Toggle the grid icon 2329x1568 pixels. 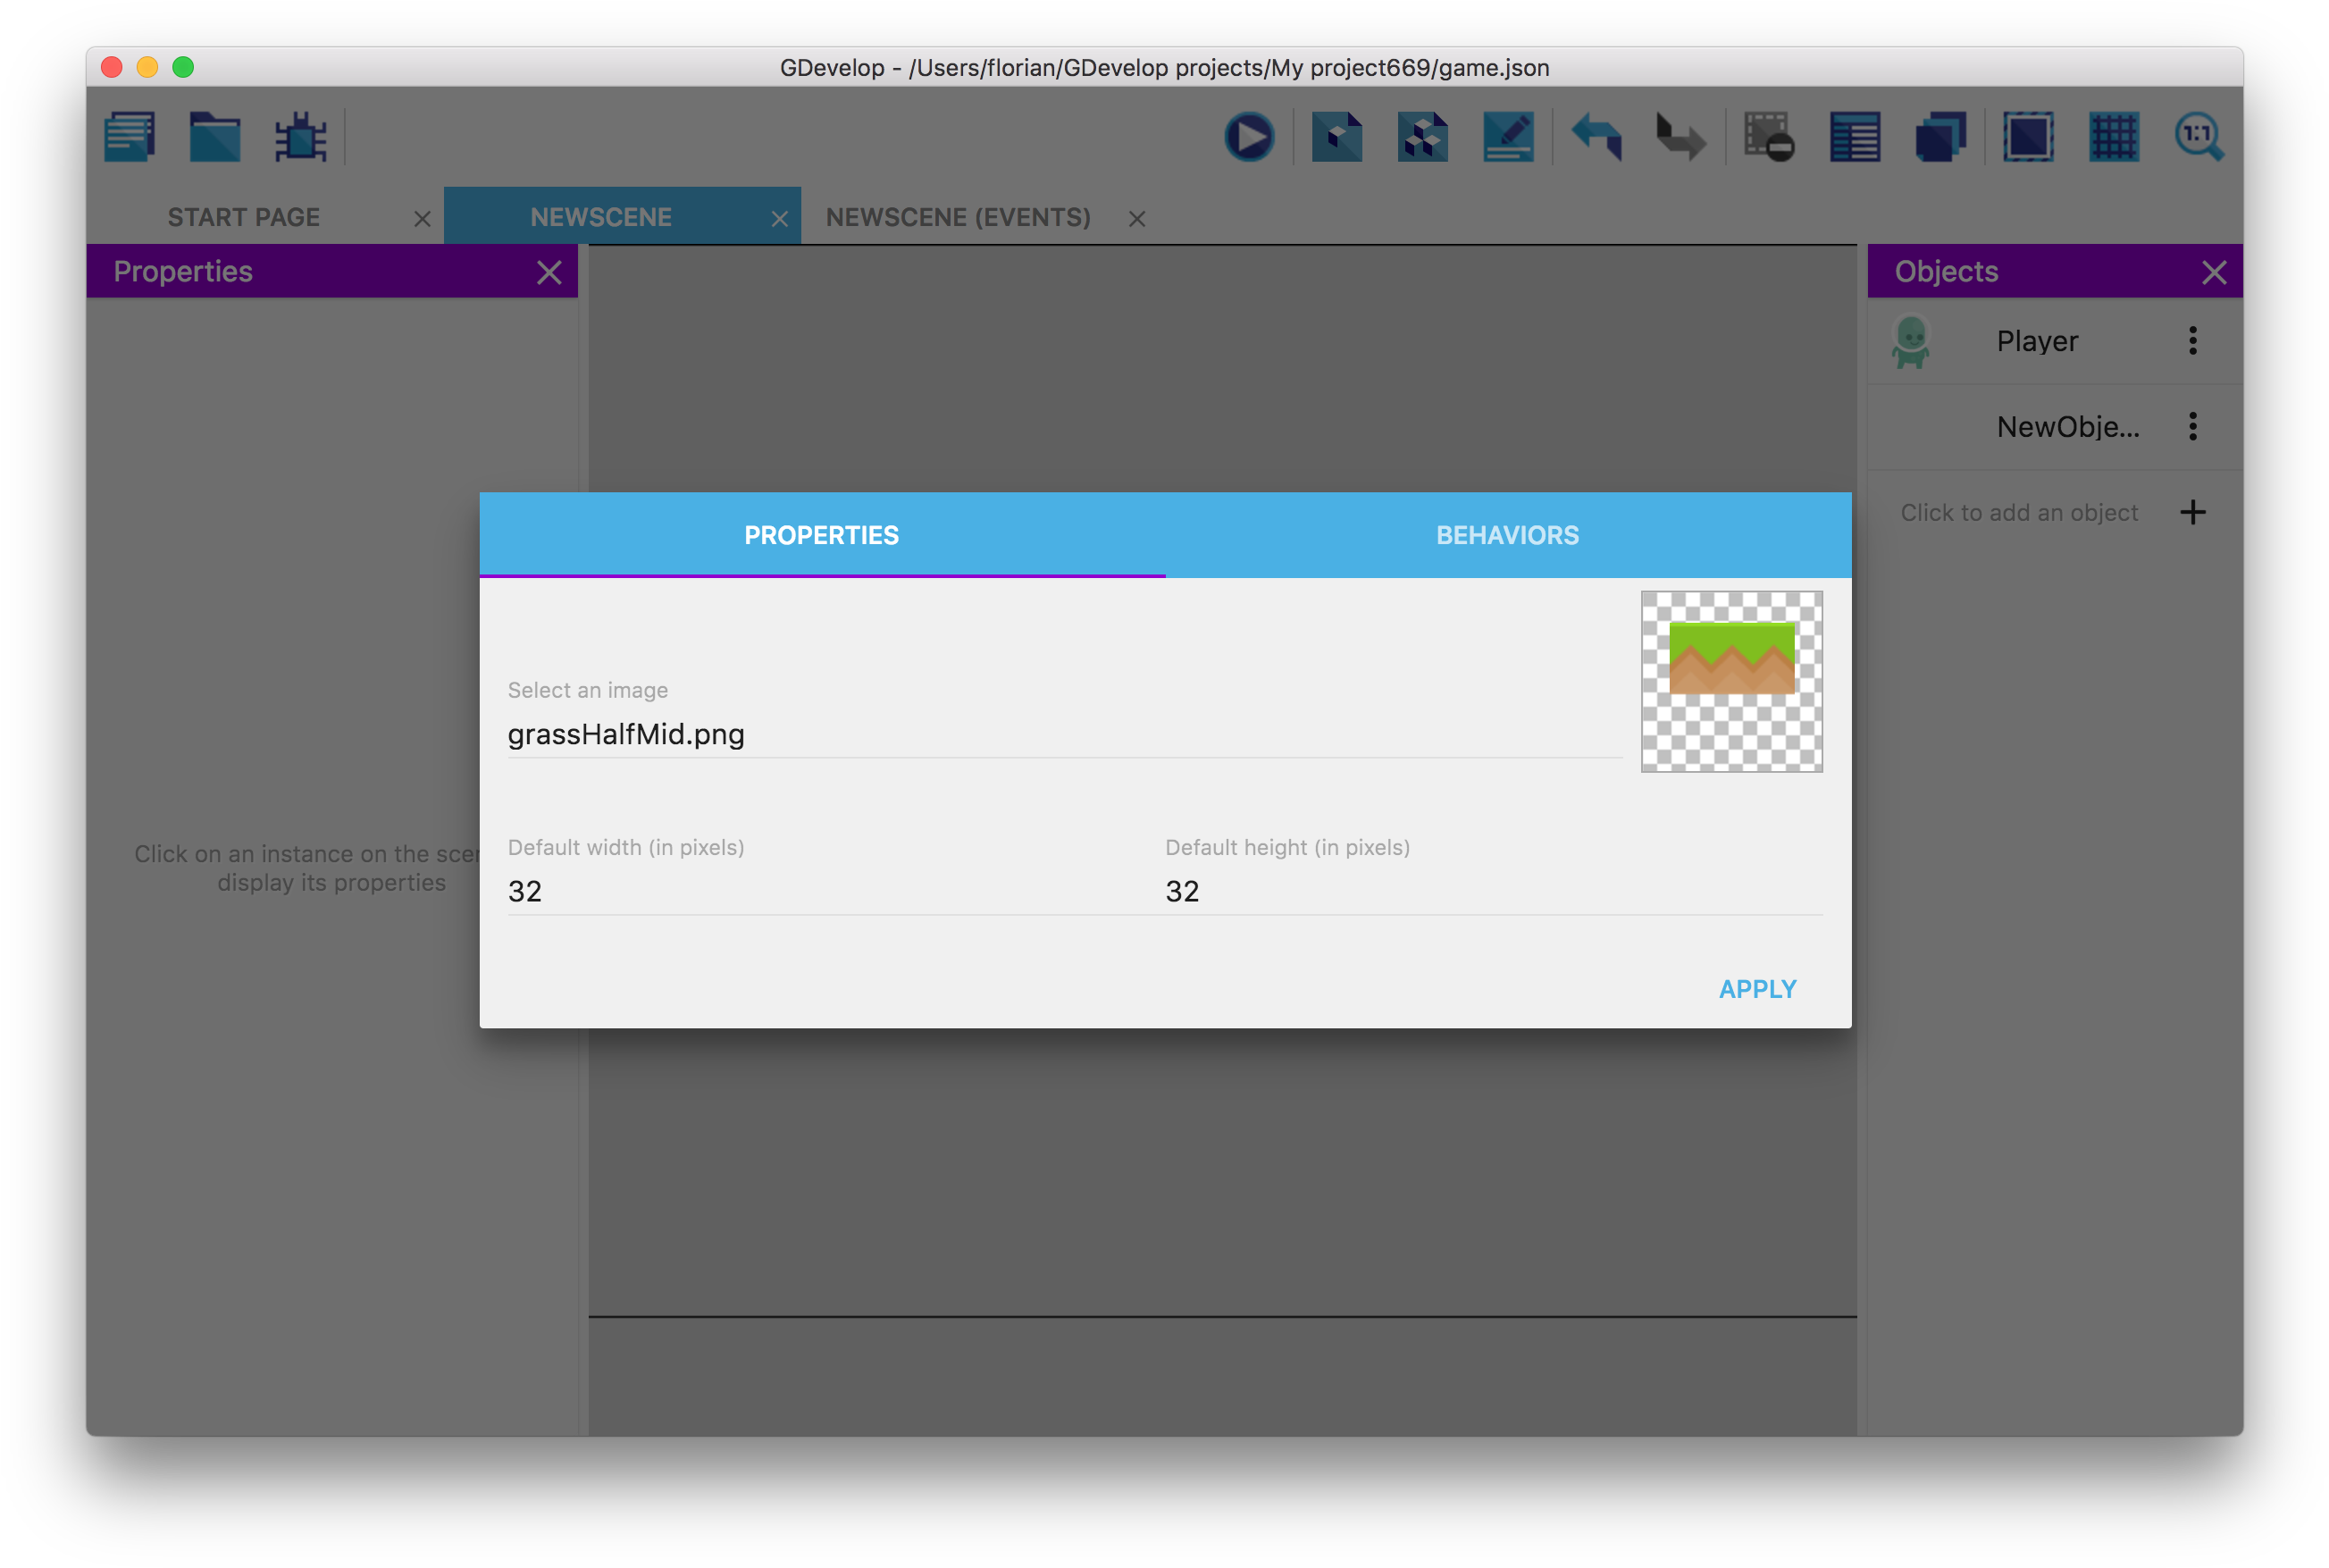(2114, 136)
